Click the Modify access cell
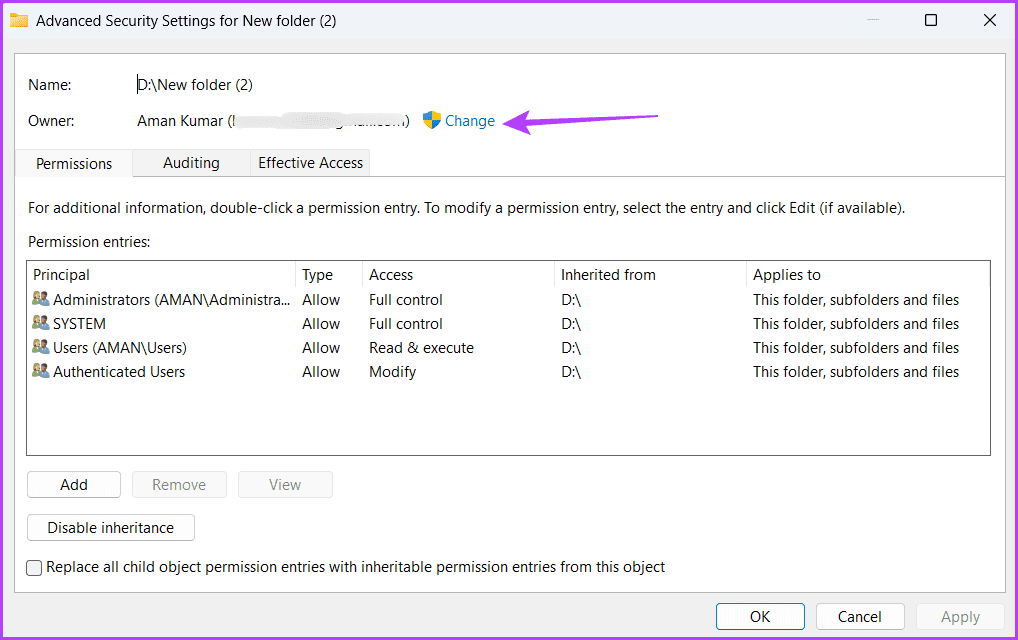Image resolution: width=1018 pixels, height=640 pixels. (392, 372)
